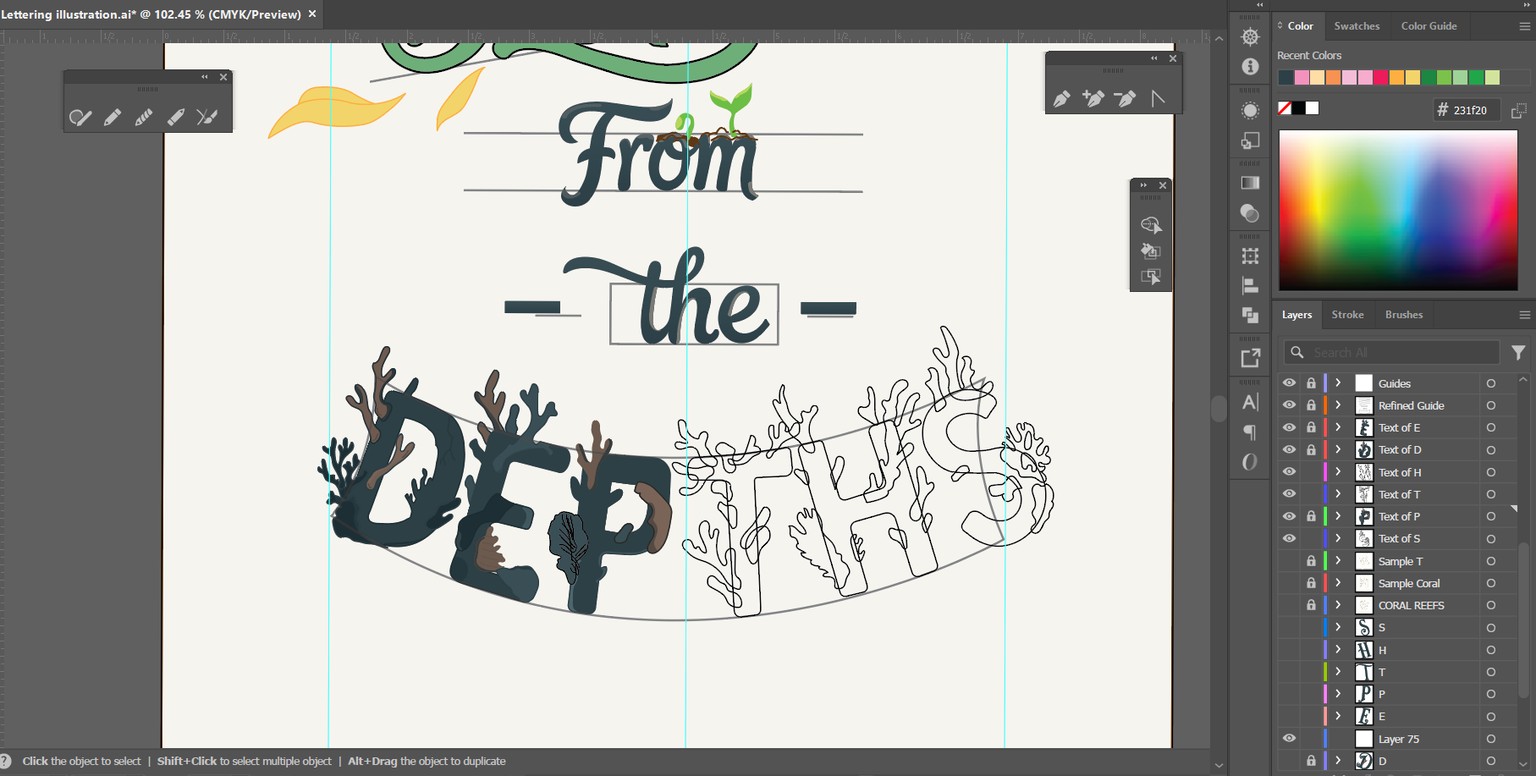Open the Info panel icon

pos(1250,66)
